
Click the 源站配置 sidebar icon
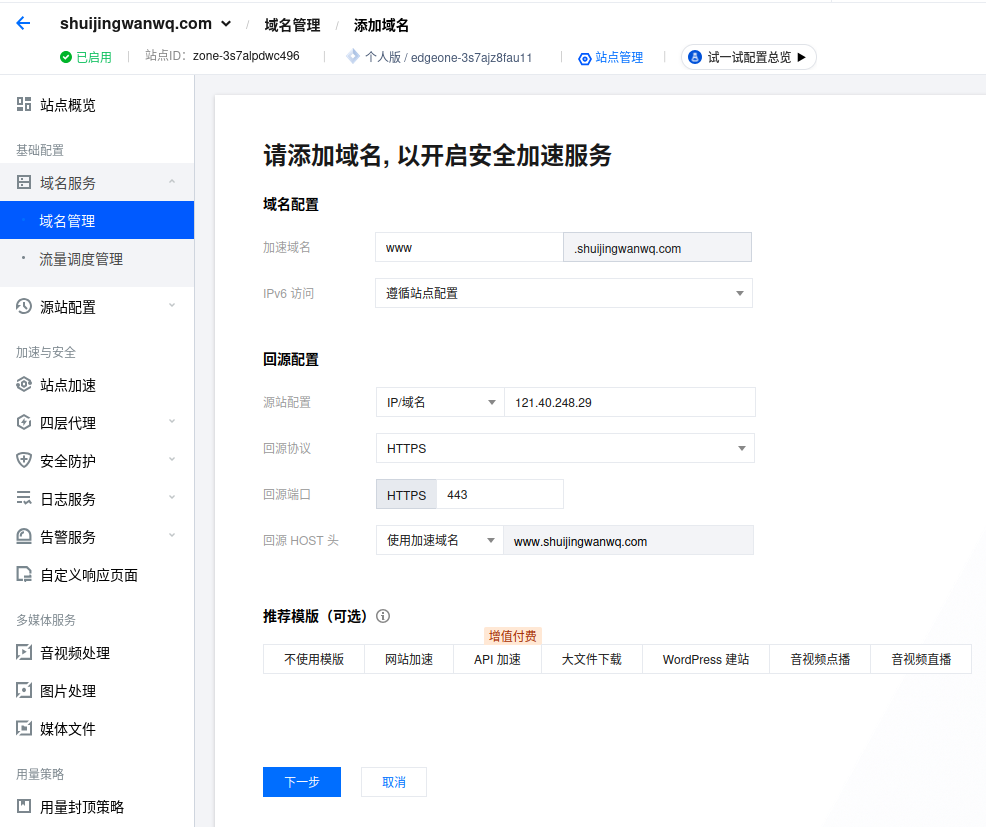(24, 306)
